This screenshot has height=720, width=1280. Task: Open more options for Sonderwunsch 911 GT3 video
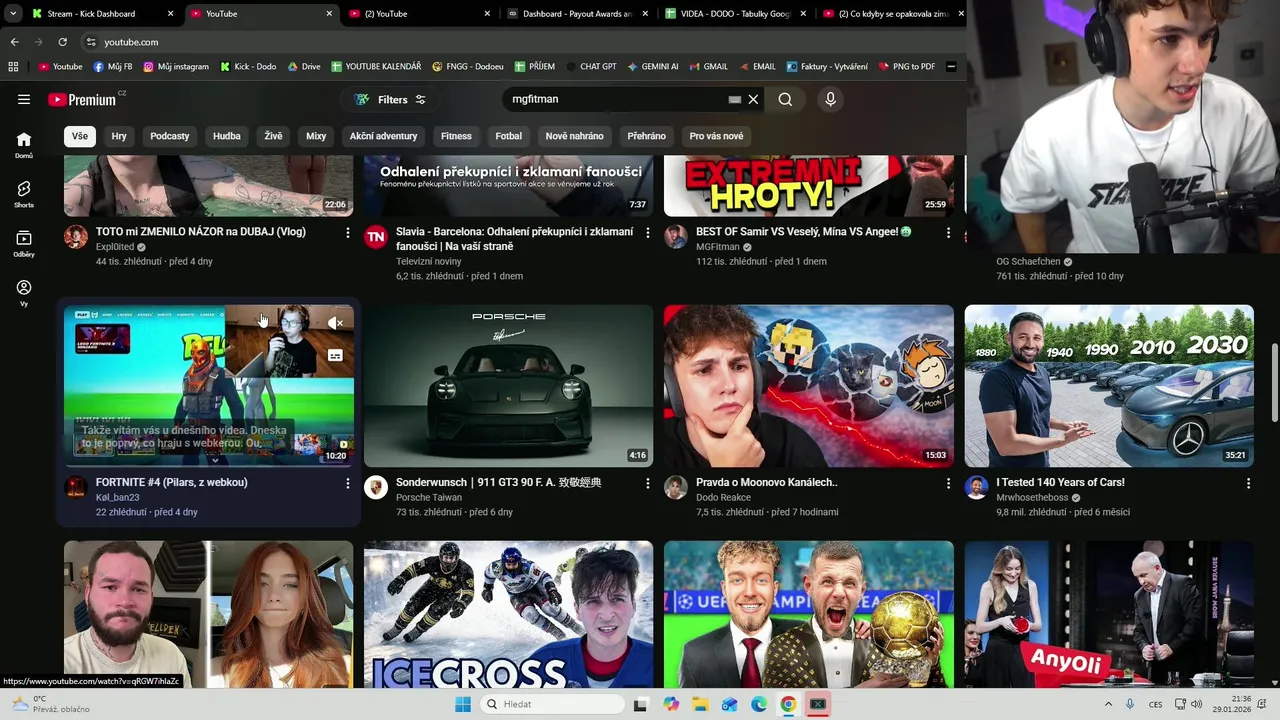[x=648, y=483]
